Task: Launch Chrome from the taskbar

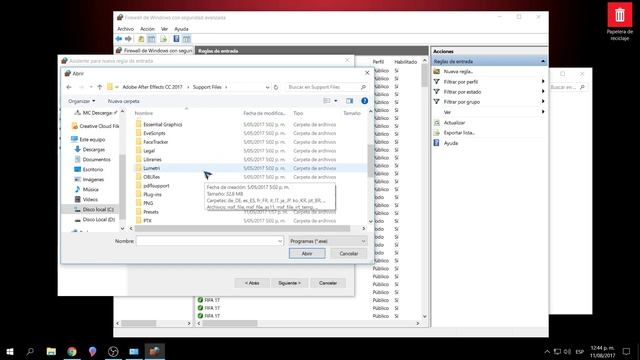Action: click(72, 351)
